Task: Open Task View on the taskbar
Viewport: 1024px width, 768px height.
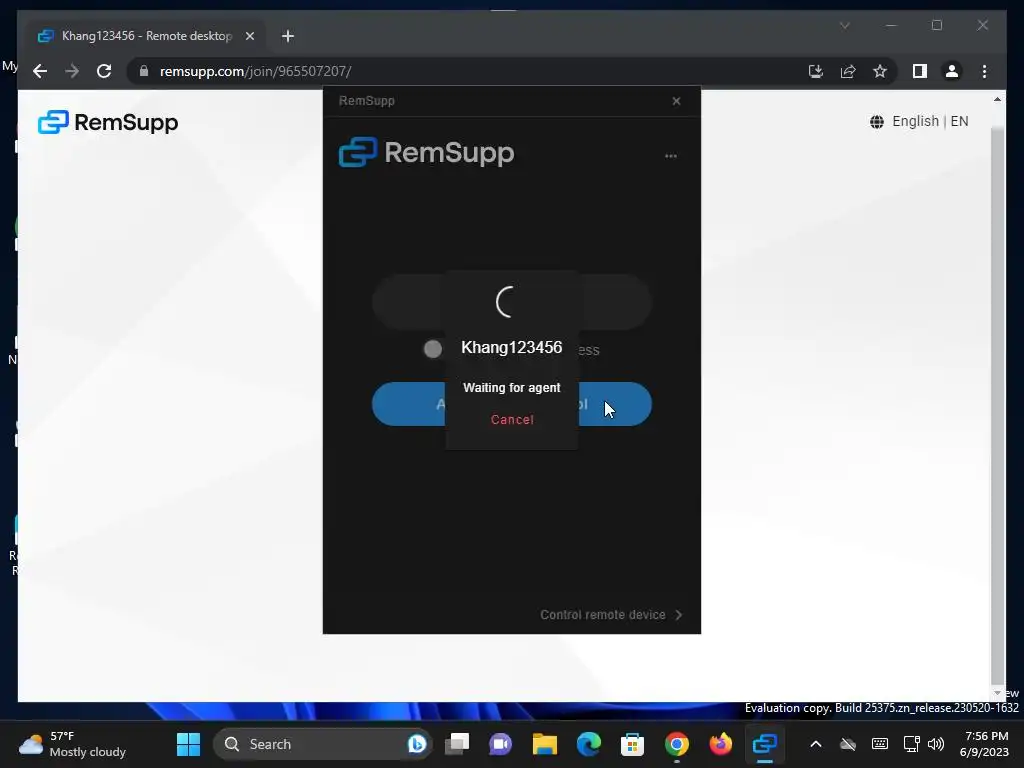Action: 457,744
